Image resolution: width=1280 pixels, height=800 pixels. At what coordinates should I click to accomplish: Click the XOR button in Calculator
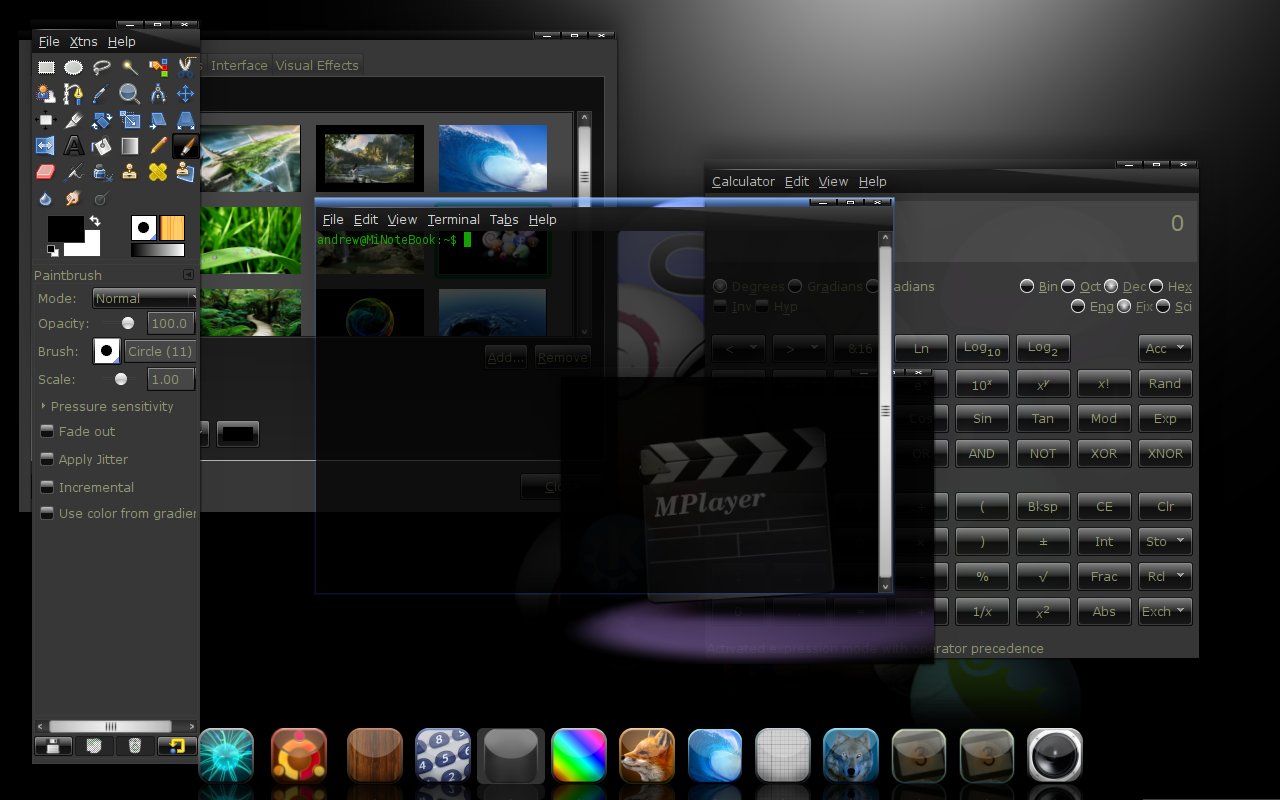(x=1104, y=453)
